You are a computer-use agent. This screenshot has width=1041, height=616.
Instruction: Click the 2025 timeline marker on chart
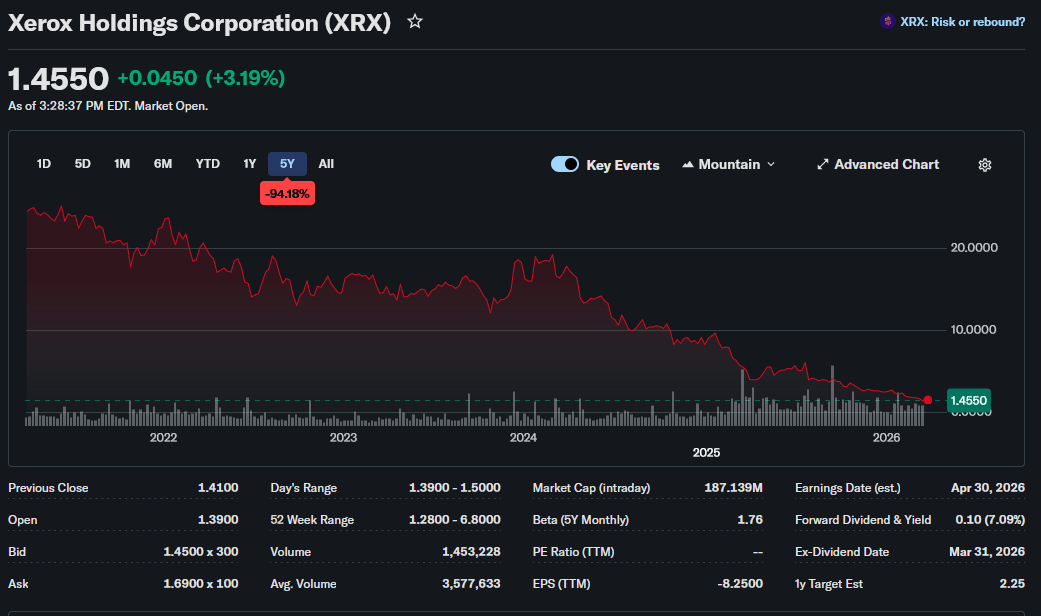point(706,453)
